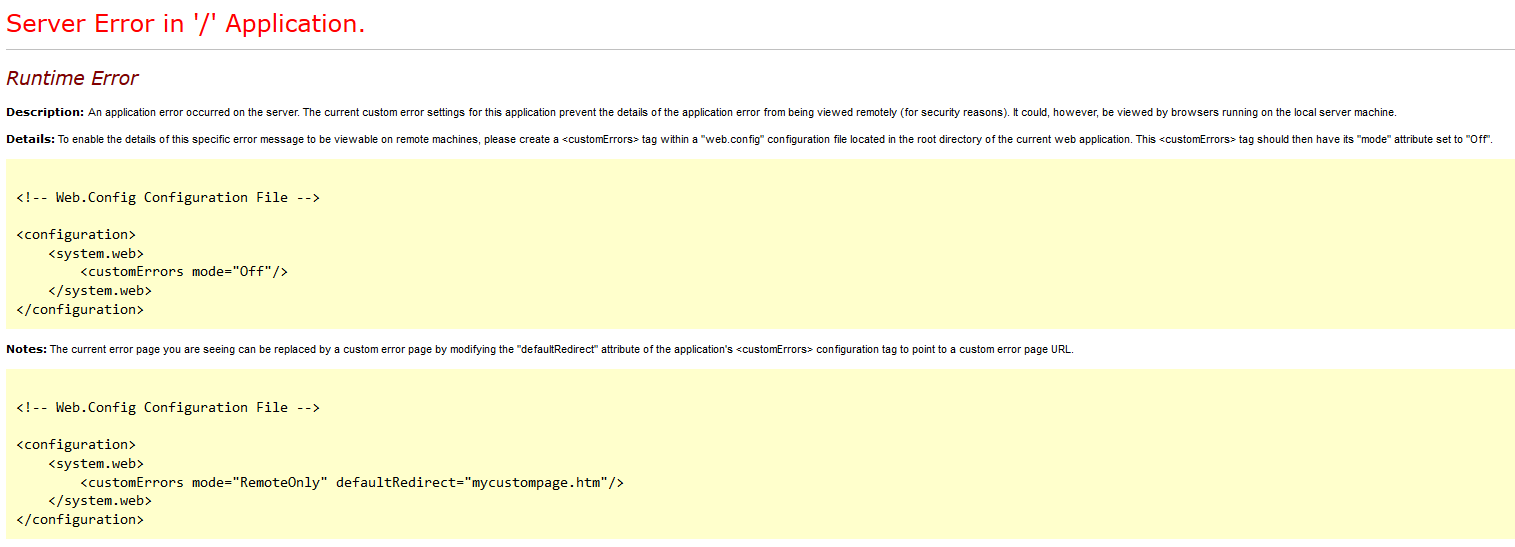Click the second closing </system.web> tag
Image resolution: width=1515 pixels, height=547 pixels.
(x=100, y=501)
